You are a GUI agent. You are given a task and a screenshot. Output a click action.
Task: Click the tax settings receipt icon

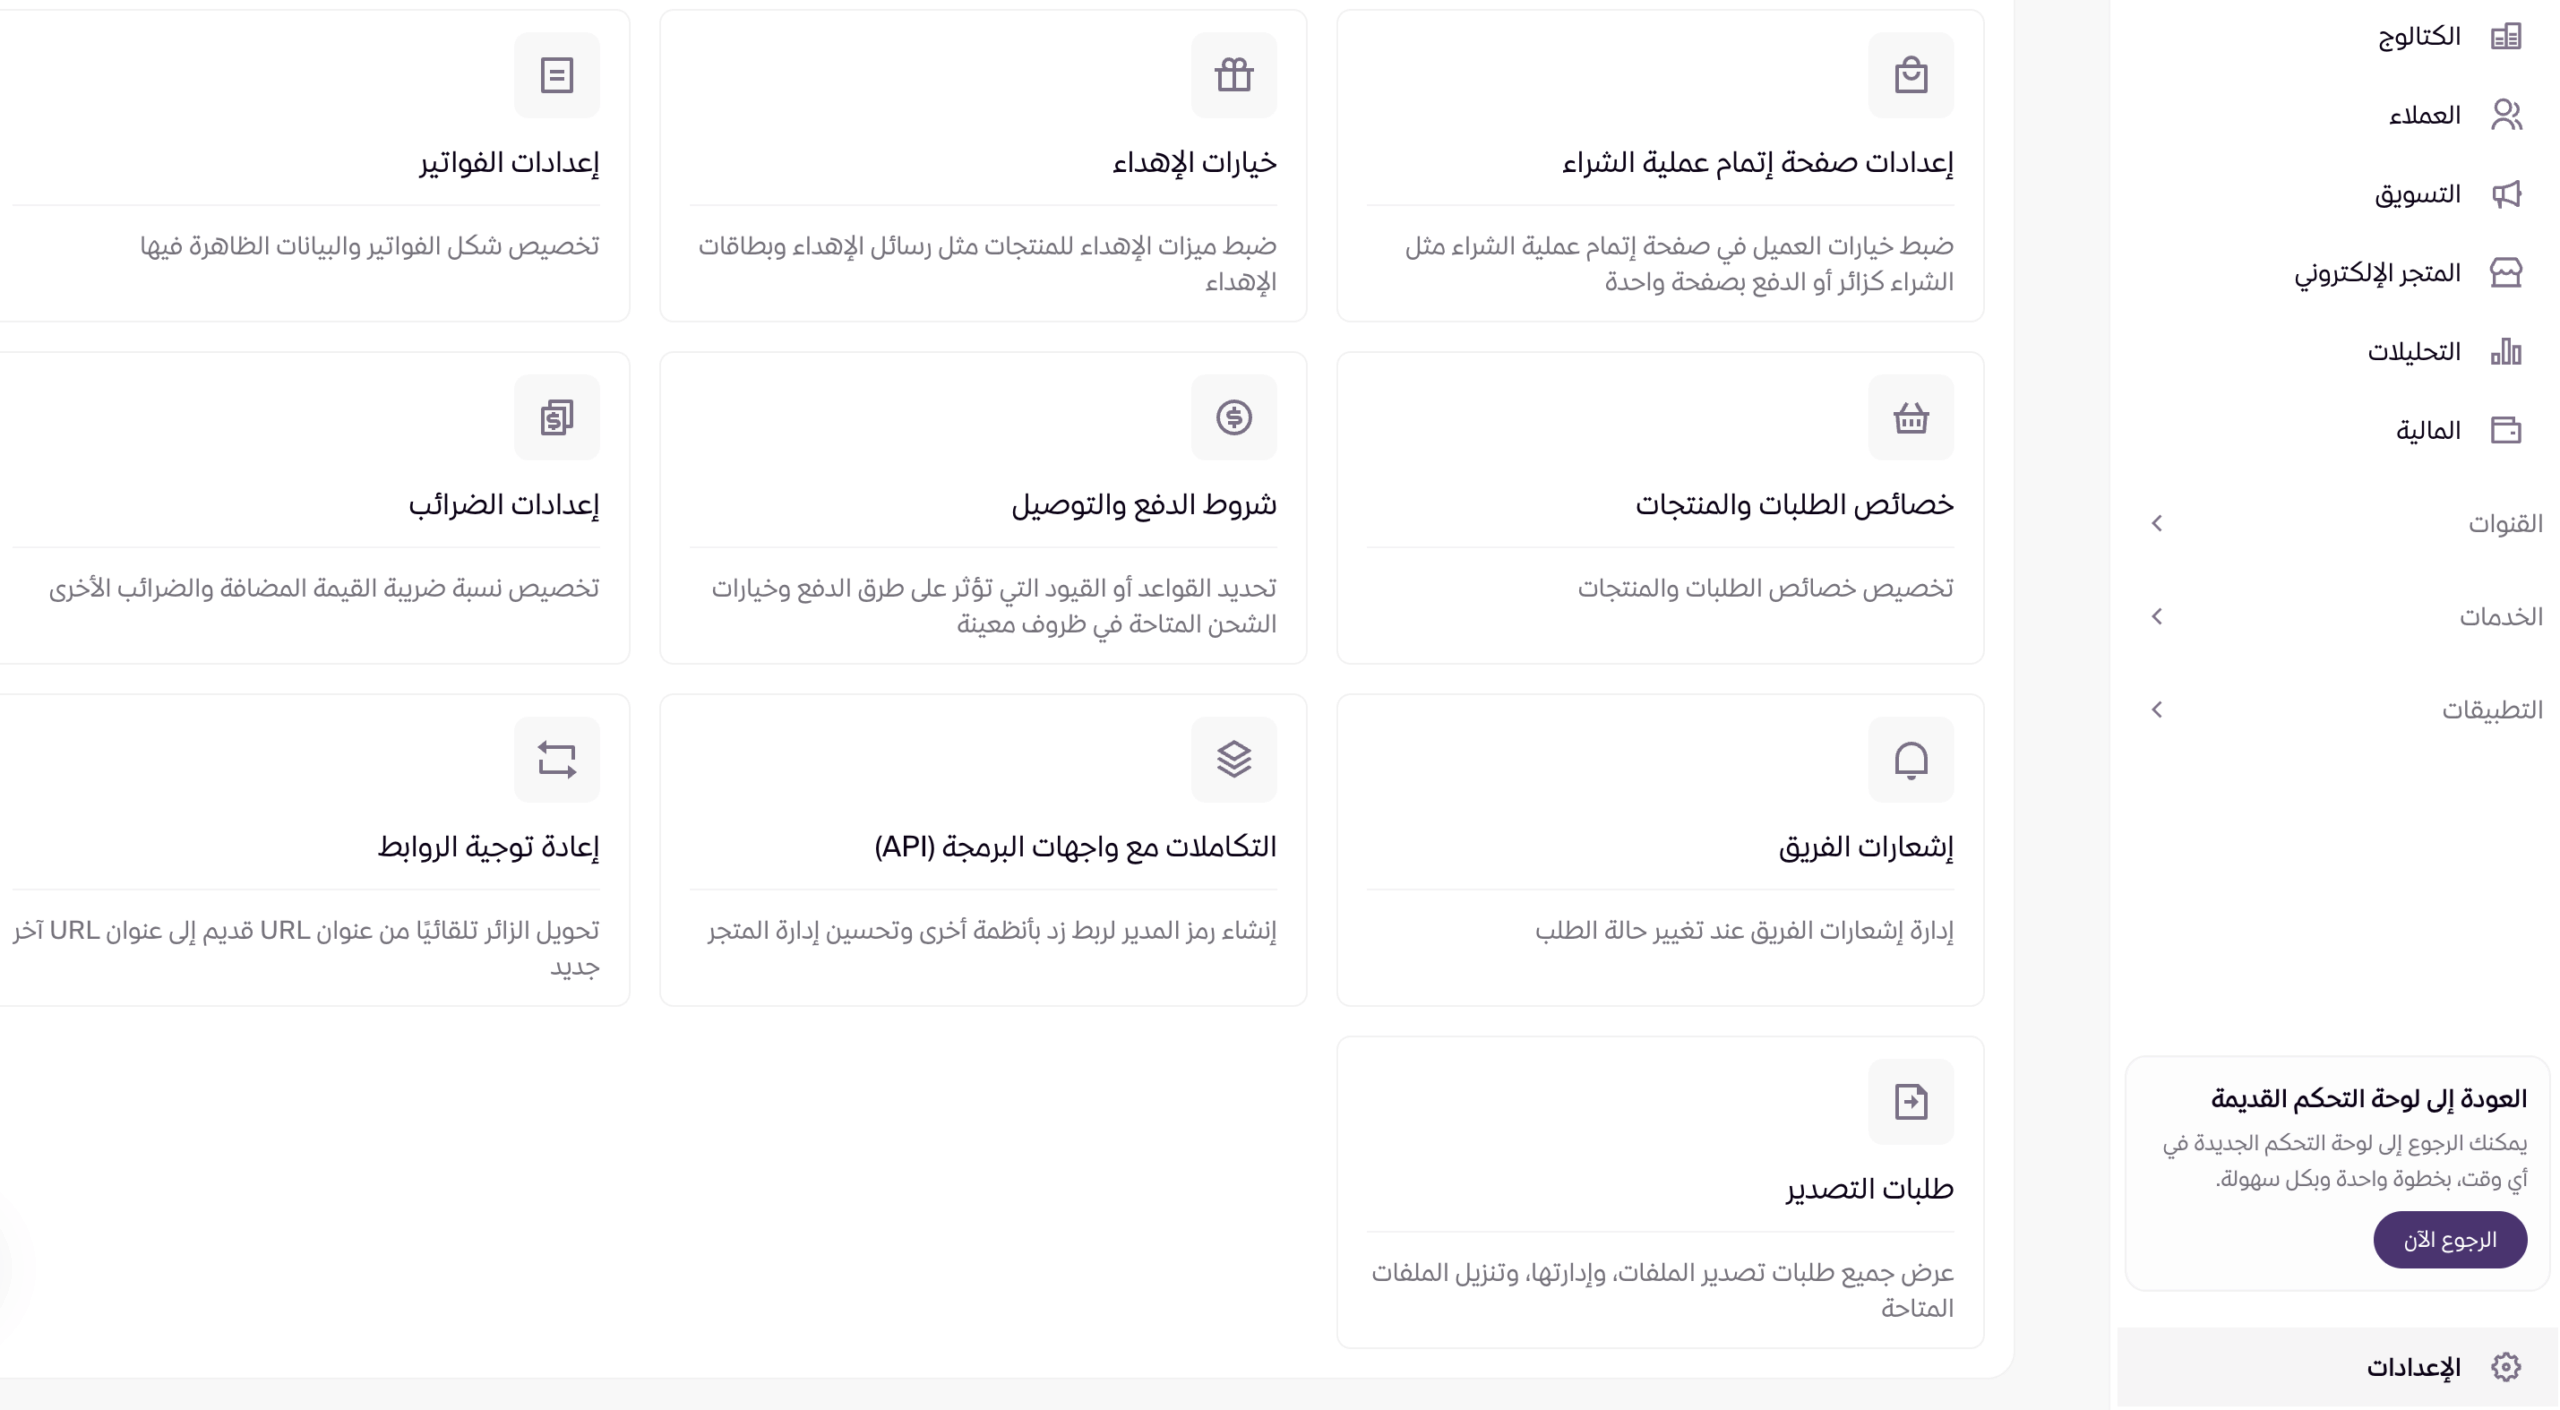556,417
